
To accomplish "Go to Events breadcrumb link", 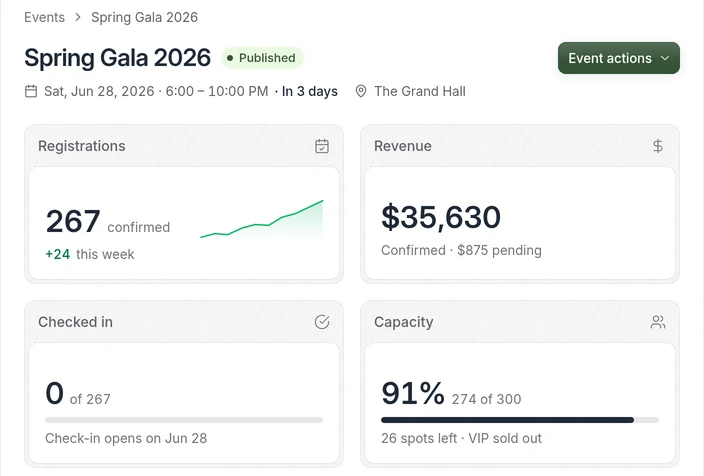I will tap(44, 17).
